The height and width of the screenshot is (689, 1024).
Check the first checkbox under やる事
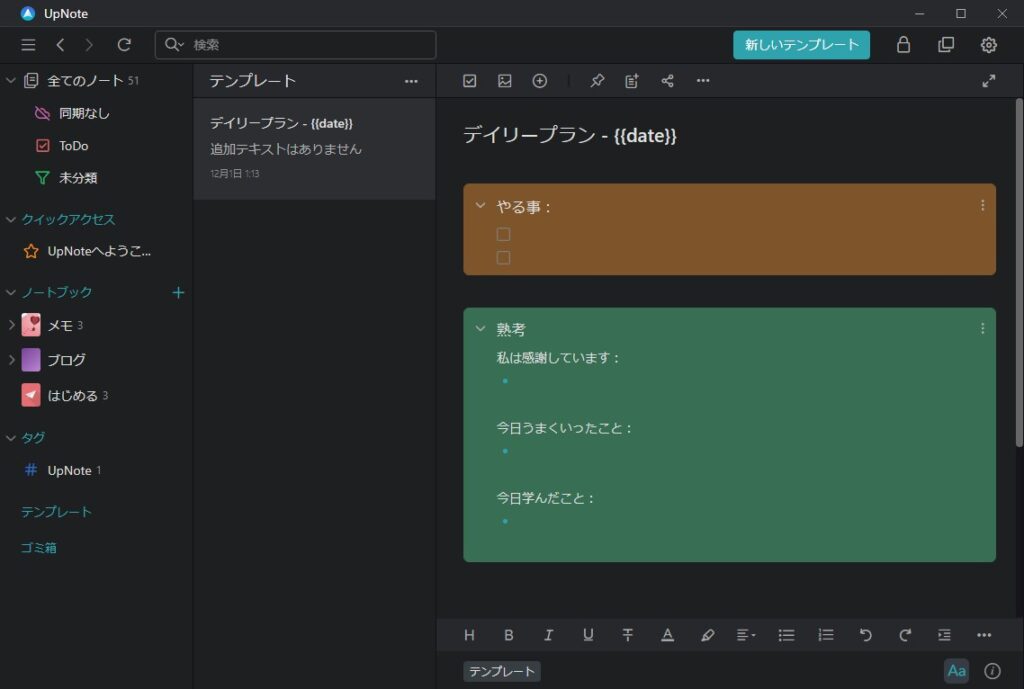pos(503,233)
